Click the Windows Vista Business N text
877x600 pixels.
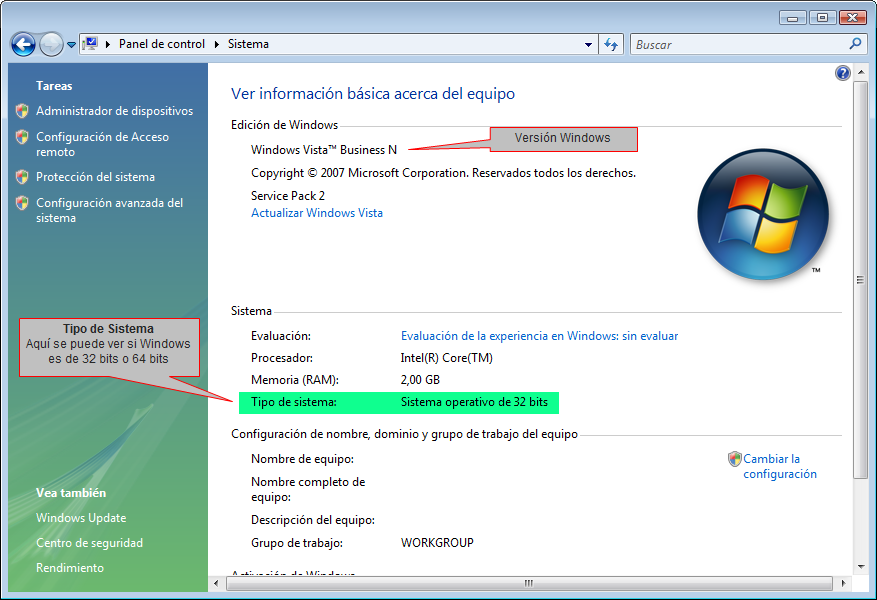(x=324, y=150)
